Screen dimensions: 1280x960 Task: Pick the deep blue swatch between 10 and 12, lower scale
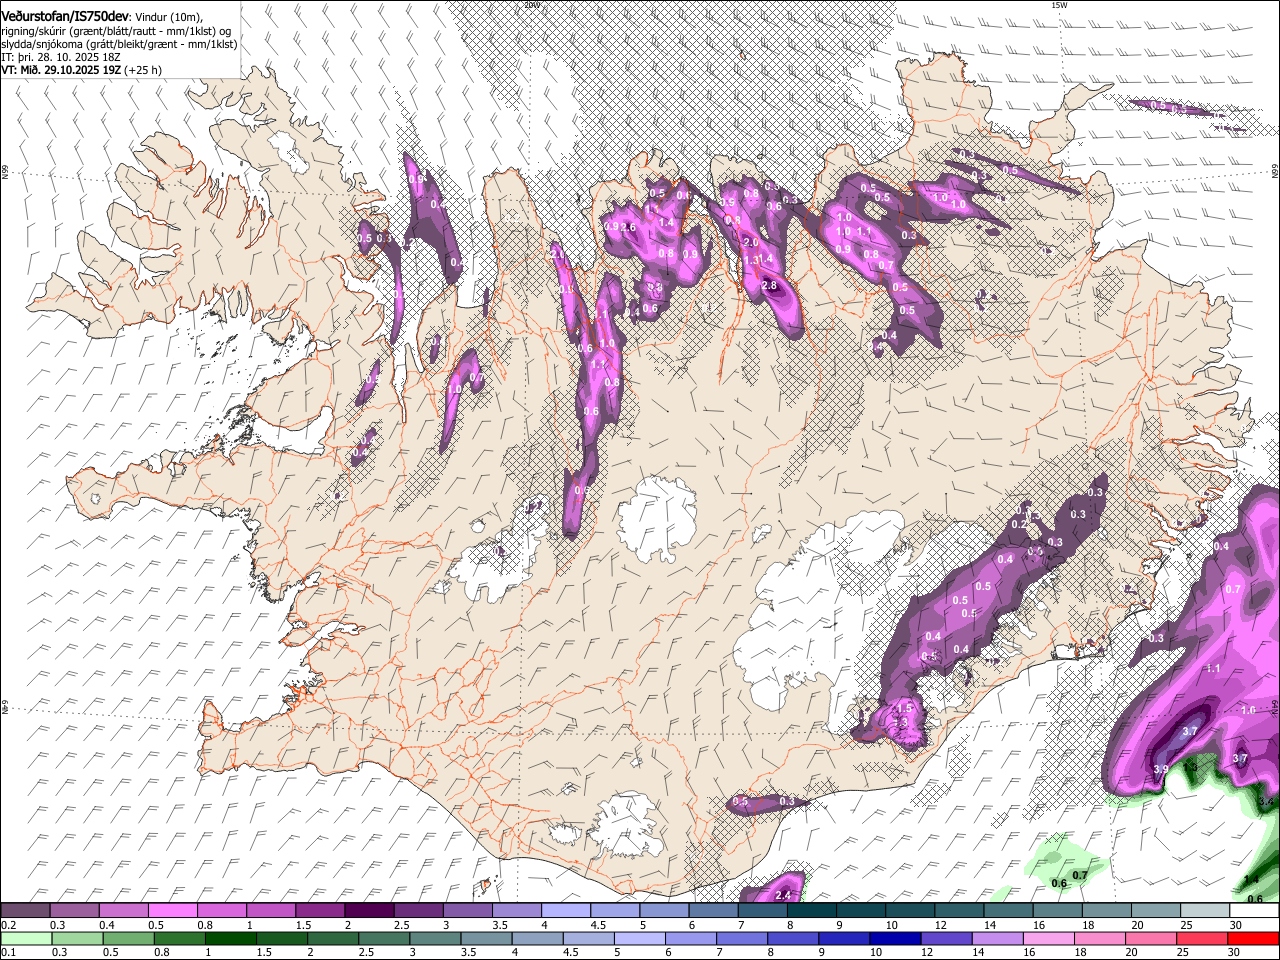point(896,939)
